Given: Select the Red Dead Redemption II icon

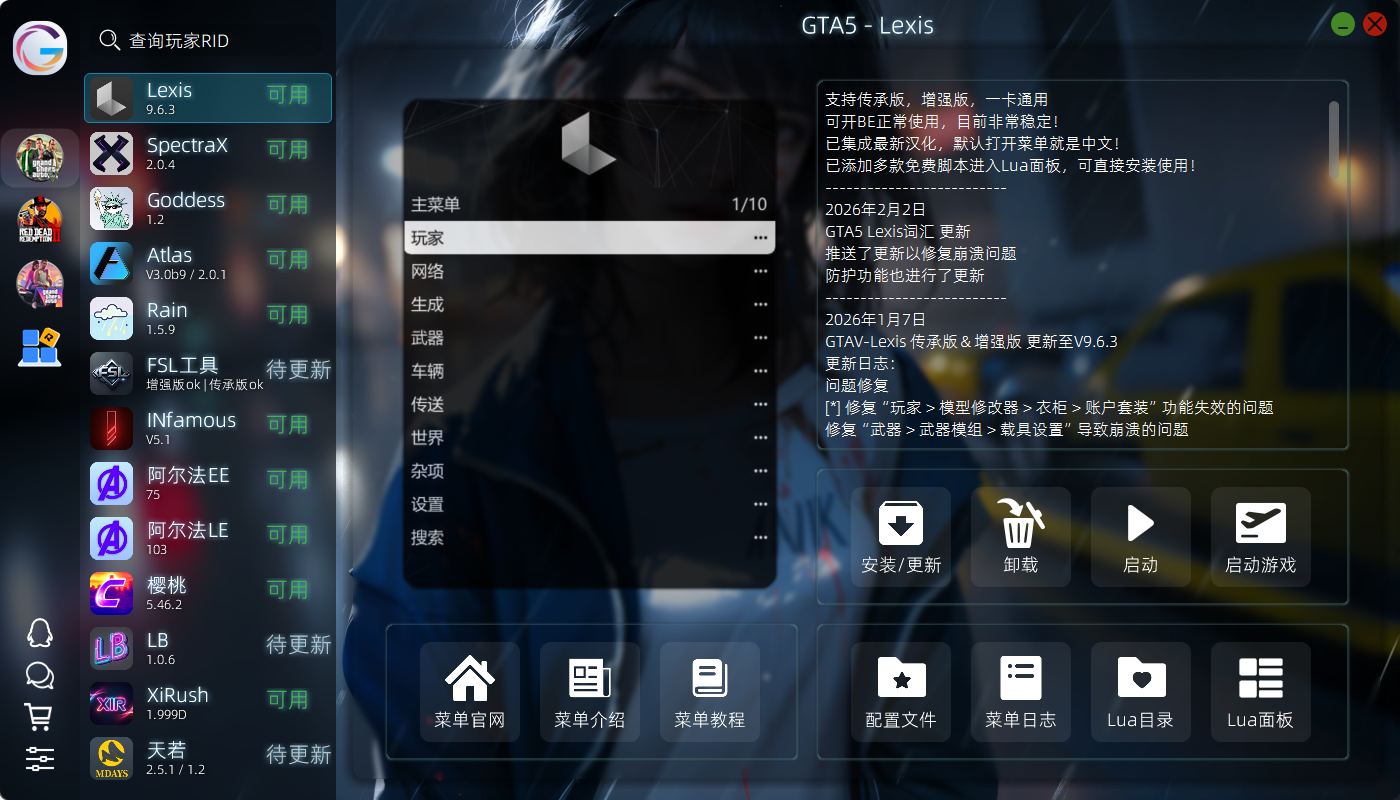Looking at the screenshot, I should pyautogui.click(x=40, y=221).
